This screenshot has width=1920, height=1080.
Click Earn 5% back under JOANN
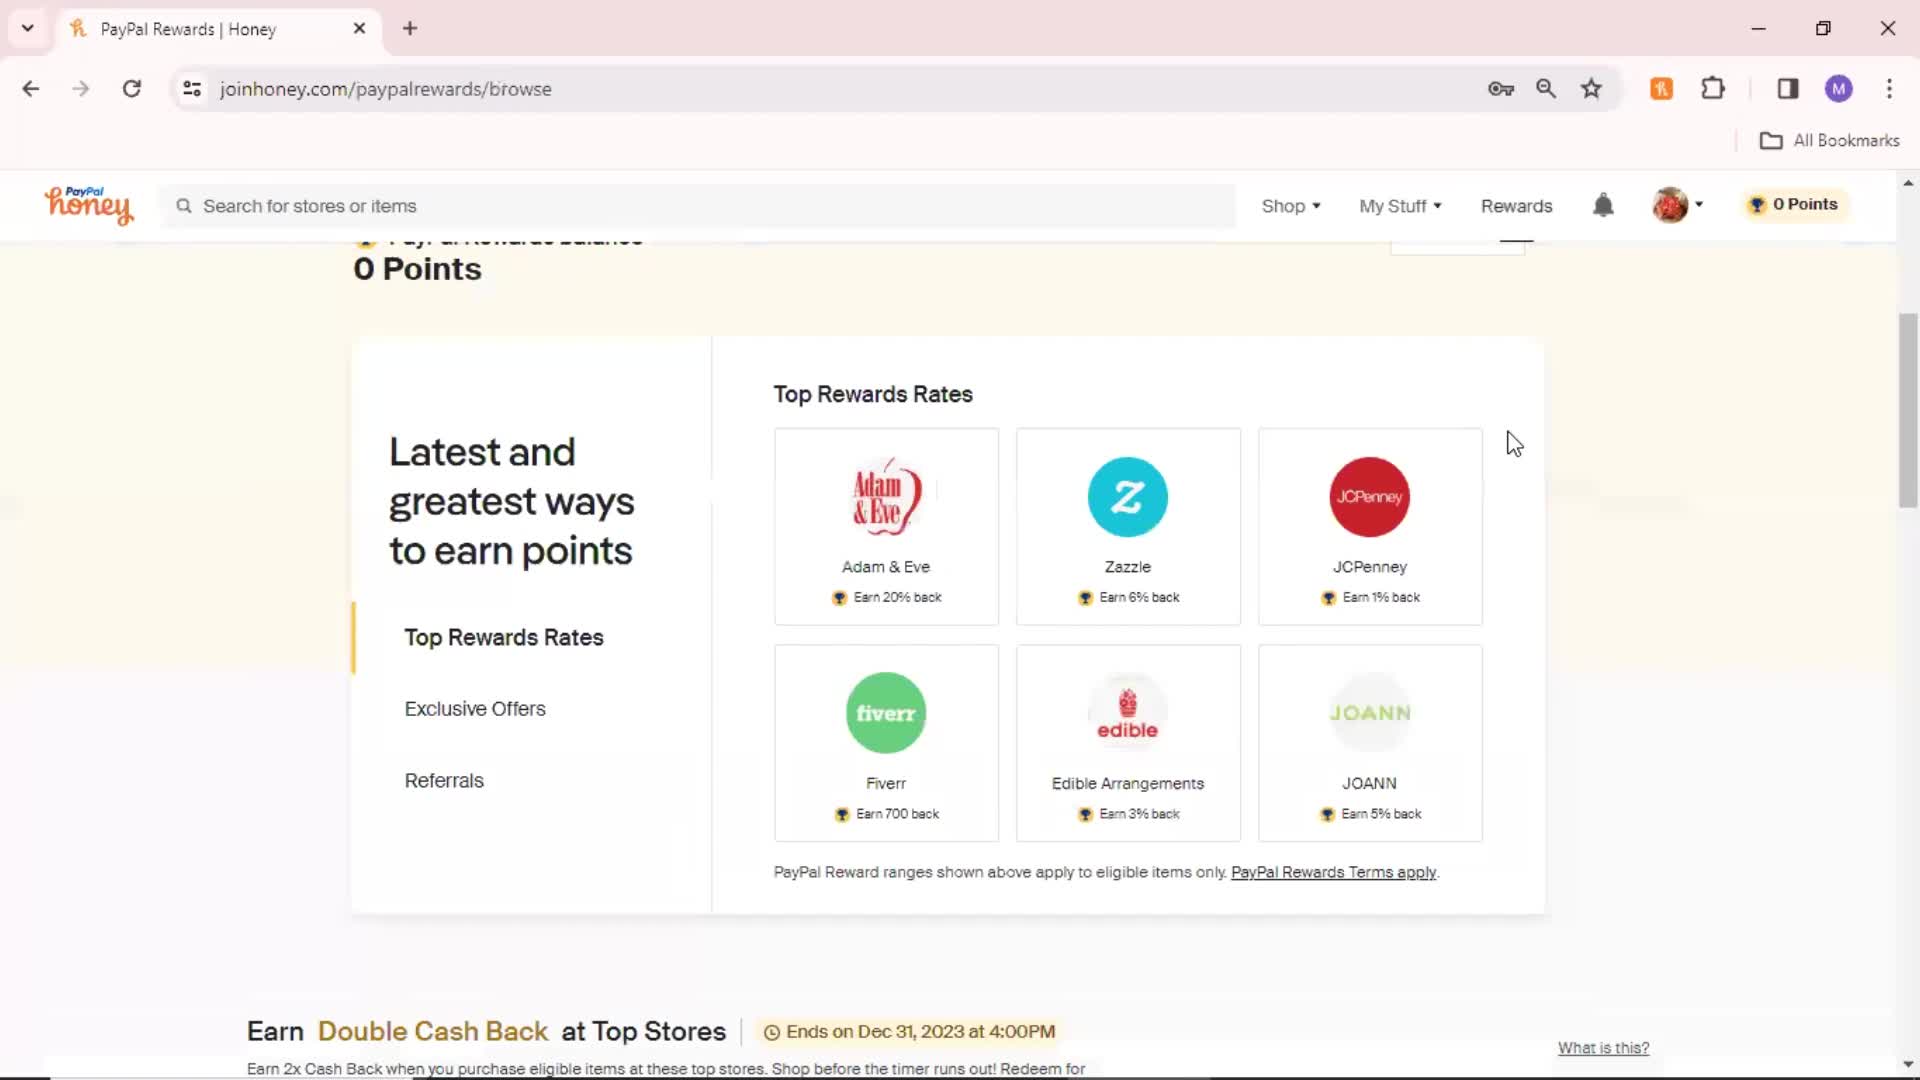1370,814
